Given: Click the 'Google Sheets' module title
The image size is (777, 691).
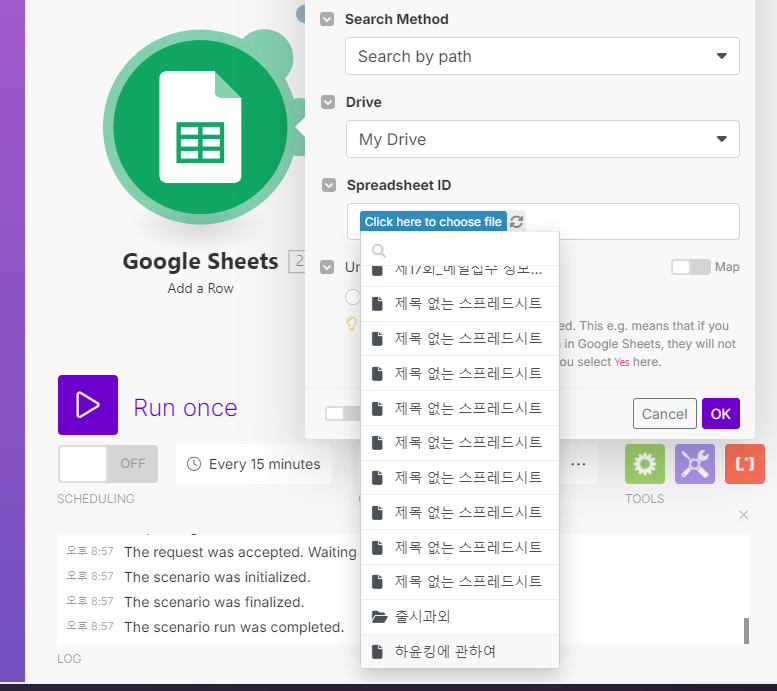Looking at the screenshot, I should tap(200, 261).
